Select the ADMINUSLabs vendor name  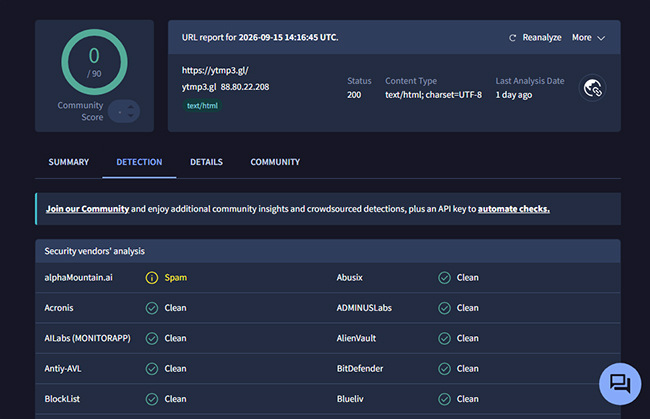364,308
